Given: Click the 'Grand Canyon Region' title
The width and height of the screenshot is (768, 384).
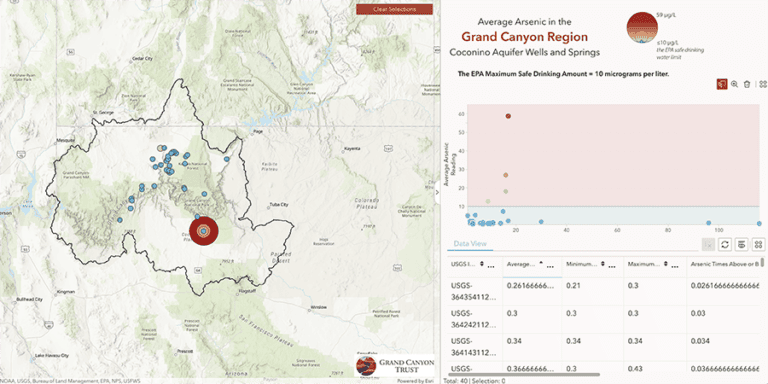Looking at the screenshot, I should 525,37.
